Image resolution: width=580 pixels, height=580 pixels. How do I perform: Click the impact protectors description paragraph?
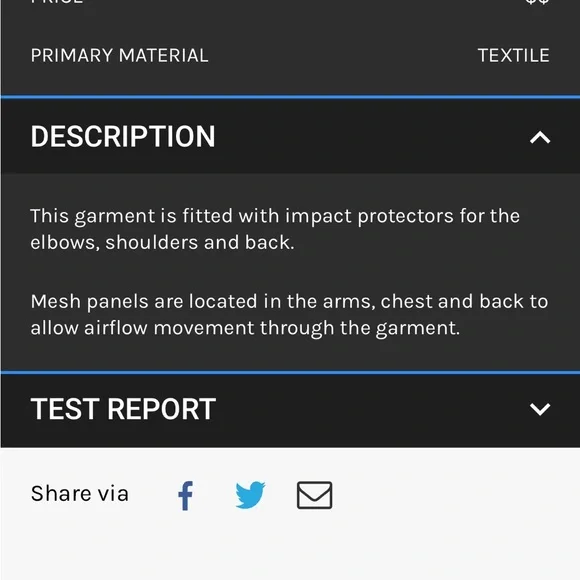click(275, 229)
